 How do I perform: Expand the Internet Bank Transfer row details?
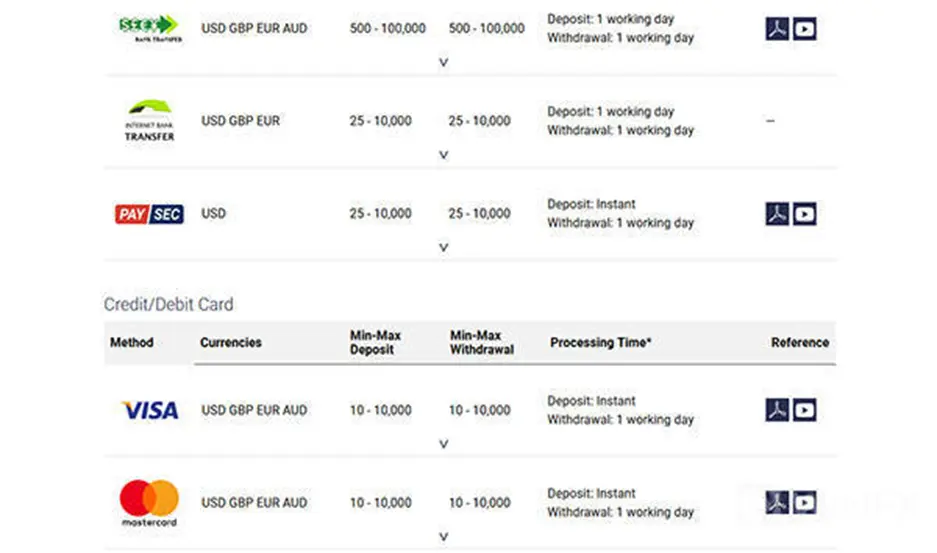[443, 155]
